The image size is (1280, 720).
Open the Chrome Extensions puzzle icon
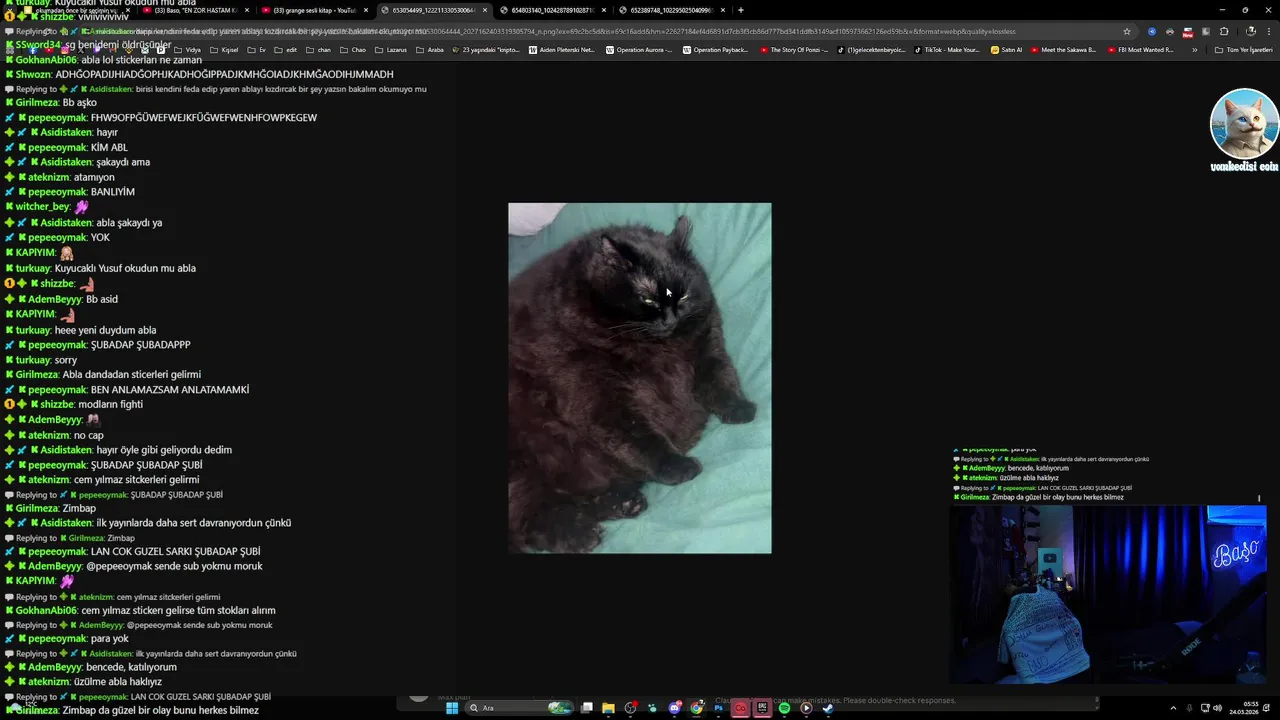pyautogui.click(x=1224, y=31)
